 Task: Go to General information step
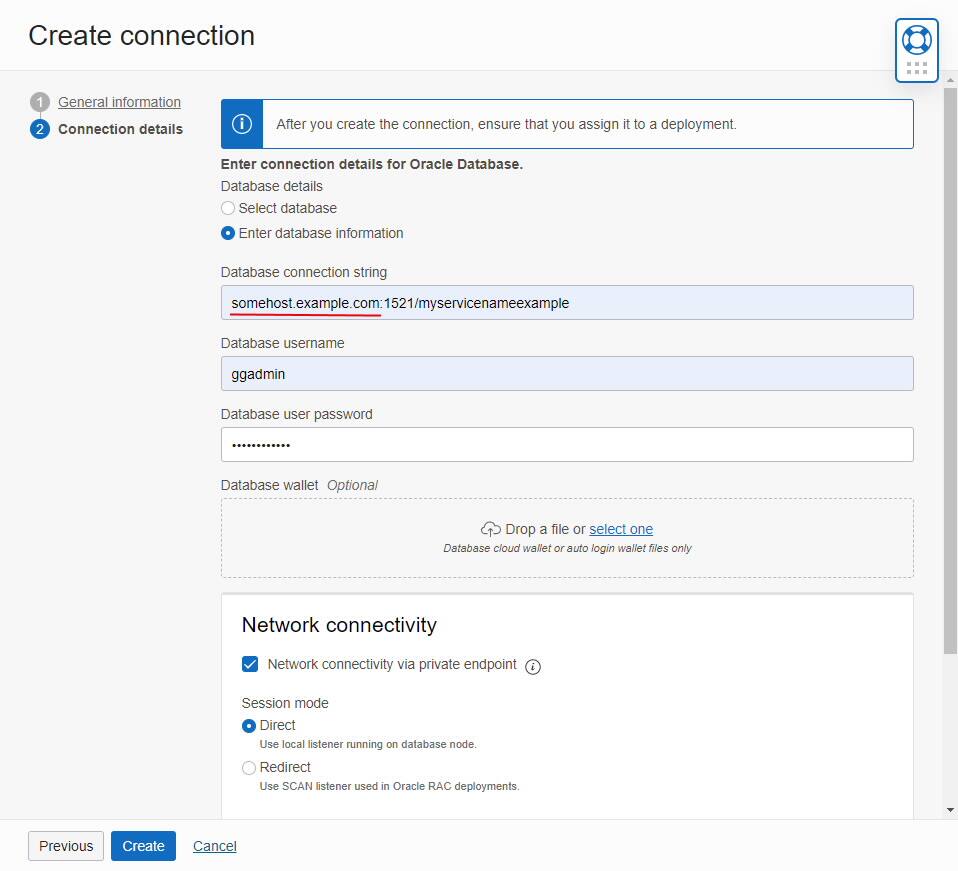119,102
